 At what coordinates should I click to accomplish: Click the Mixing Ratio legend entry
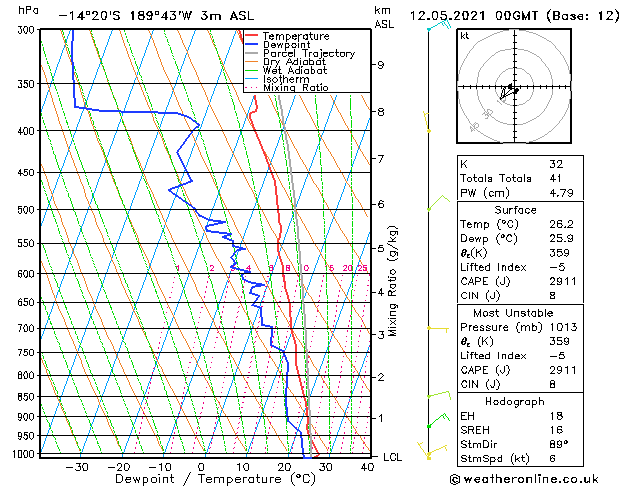295,88
